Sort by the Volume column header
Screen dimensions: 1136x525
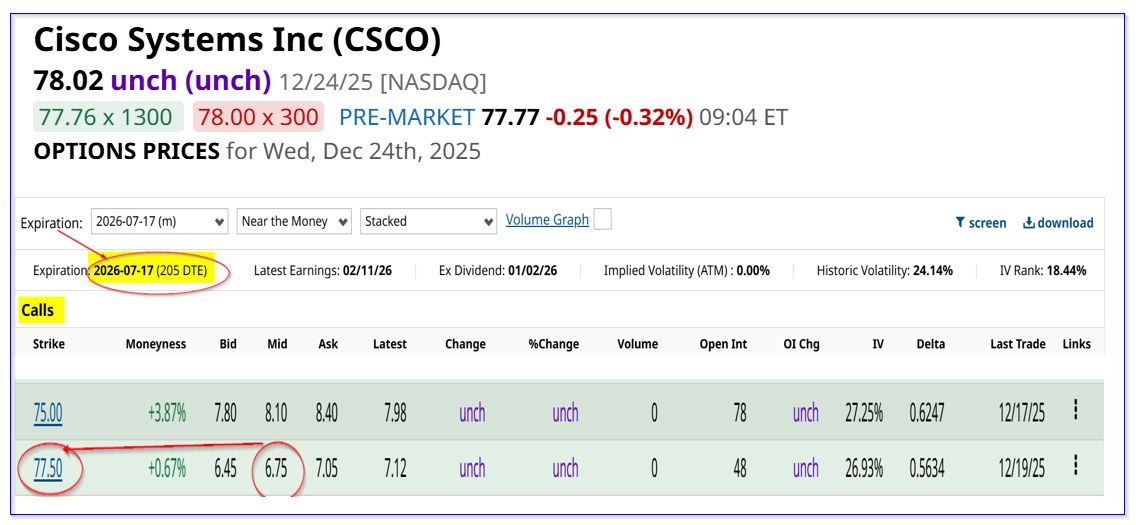pyautogui.click(x=637, y=344)
